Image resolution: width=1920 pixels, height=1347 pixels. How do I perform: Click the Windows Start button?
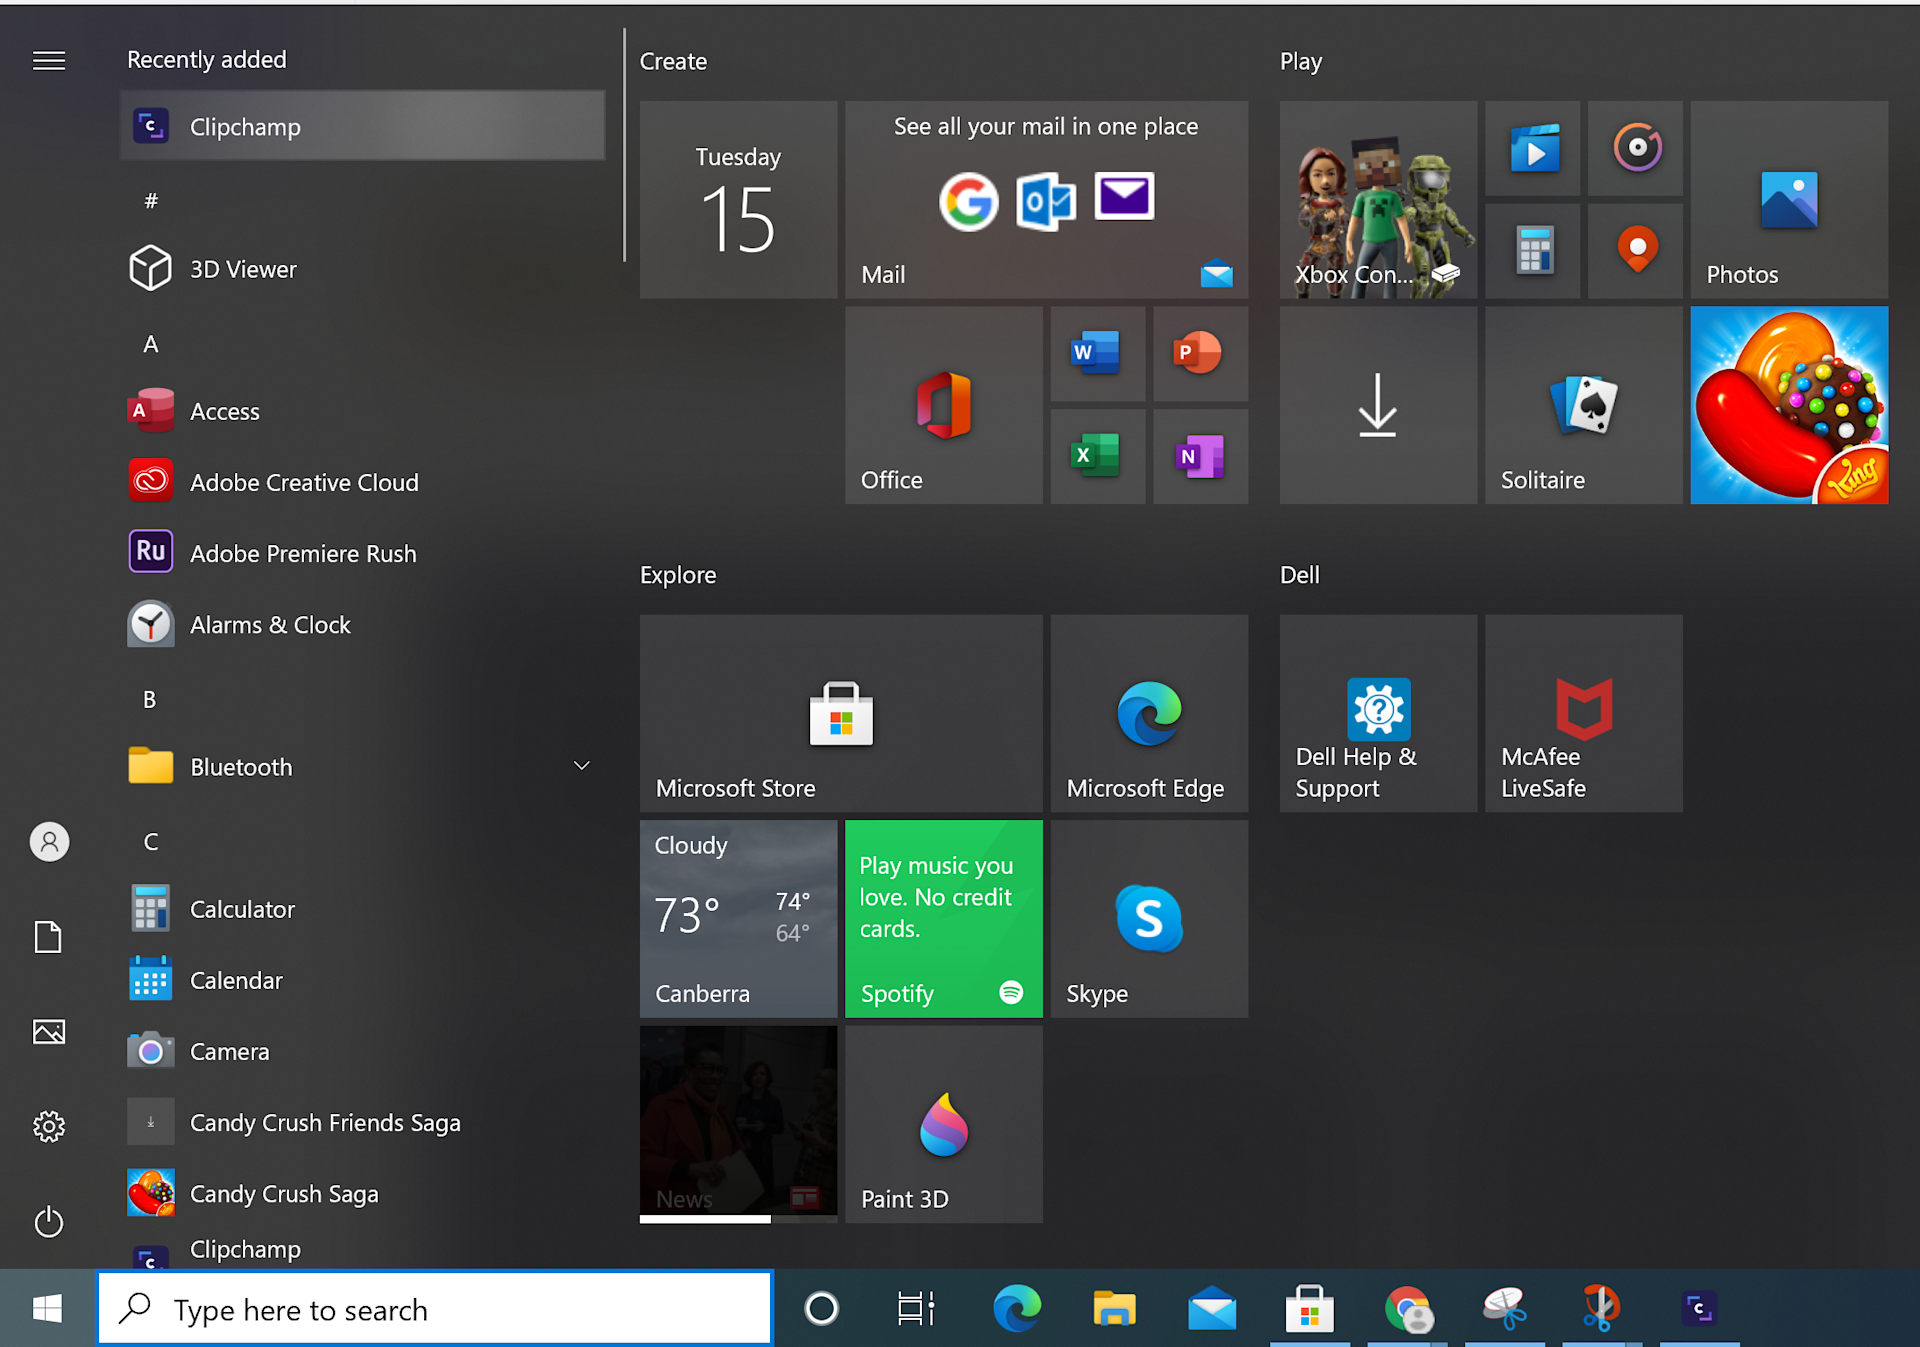(x=47, y=1308)
